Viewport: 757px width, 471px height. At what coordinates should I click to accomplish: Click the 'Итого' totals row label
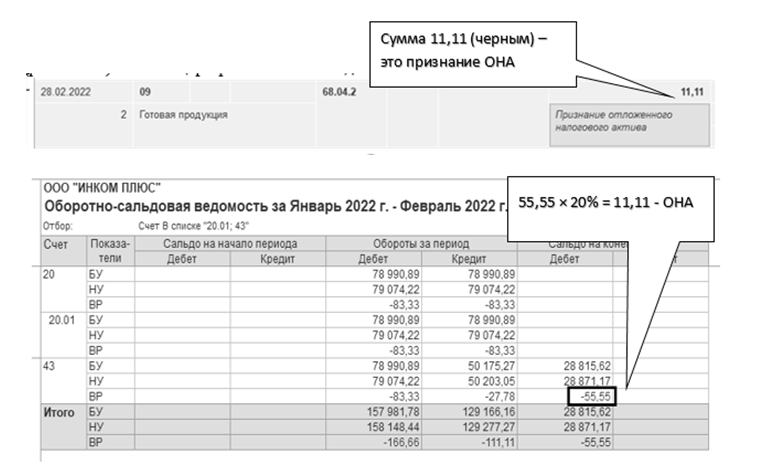[x=59, y=413]
